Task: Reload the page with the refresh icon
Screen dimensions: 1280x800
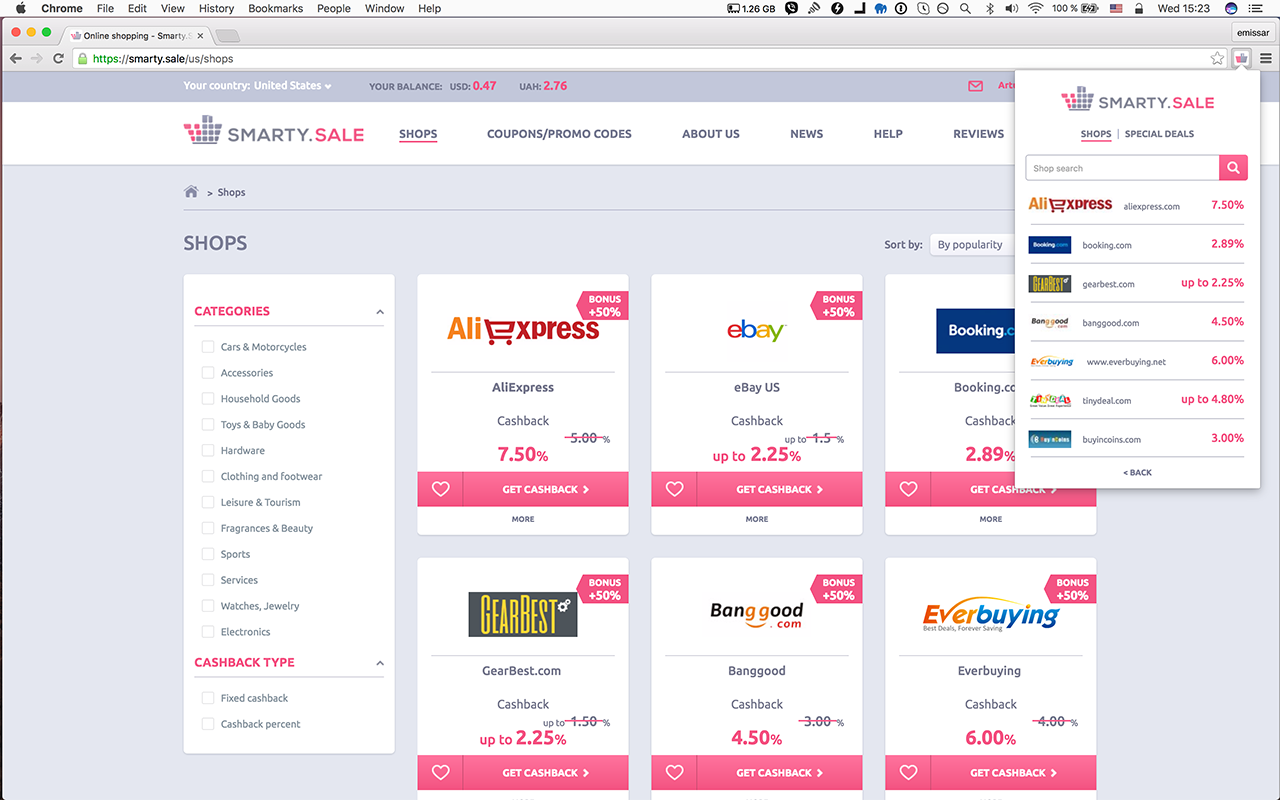Action: 59,59
